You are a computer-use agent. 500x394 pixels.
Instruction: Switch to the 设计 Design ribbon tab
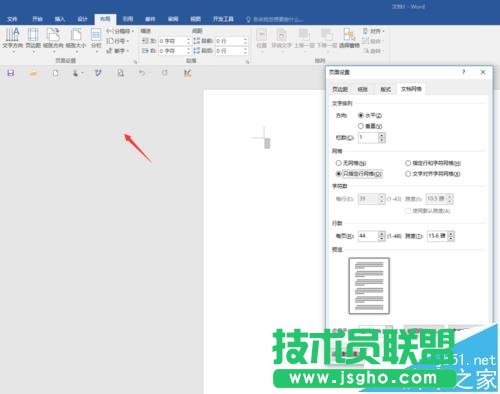pyautogui.click(x=82, y=19)
